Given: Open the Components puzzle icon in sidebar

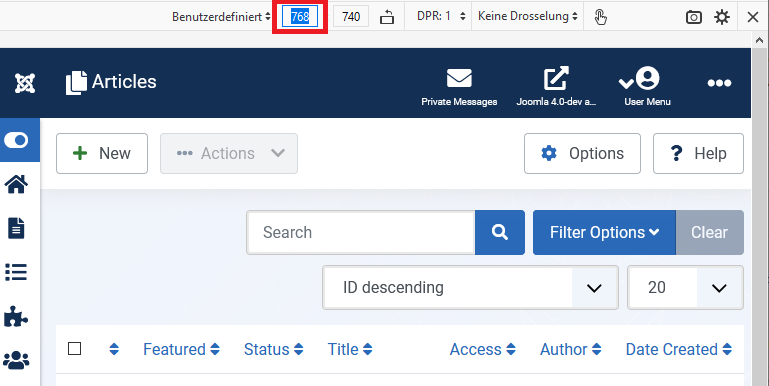Looking at the screenshot, I should [x=16, y=316].
